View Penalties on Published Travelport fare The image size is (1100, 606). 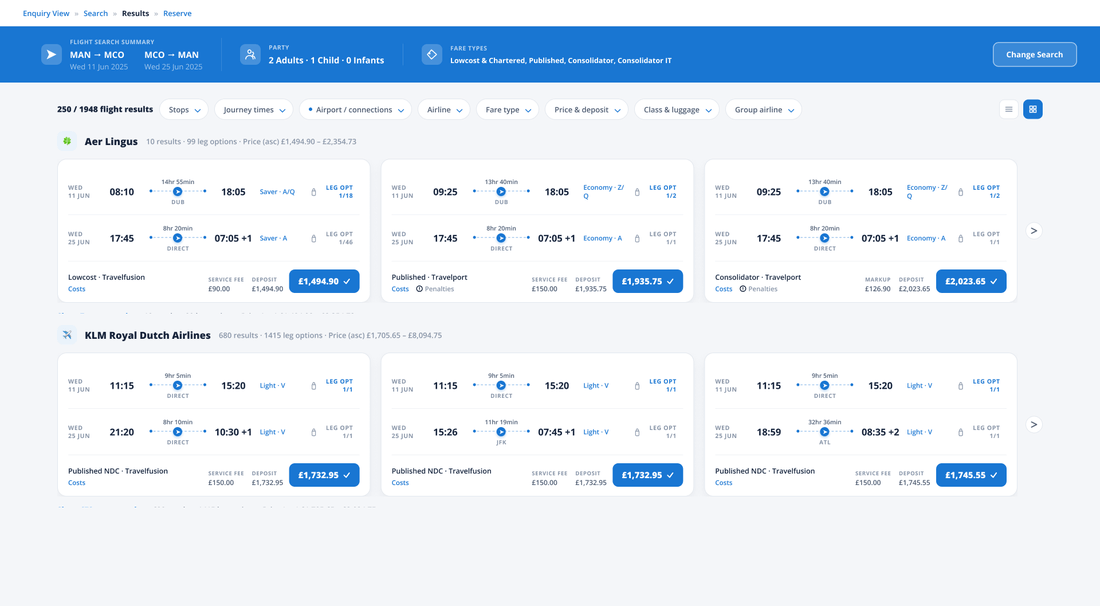click(x=435, y=289)
